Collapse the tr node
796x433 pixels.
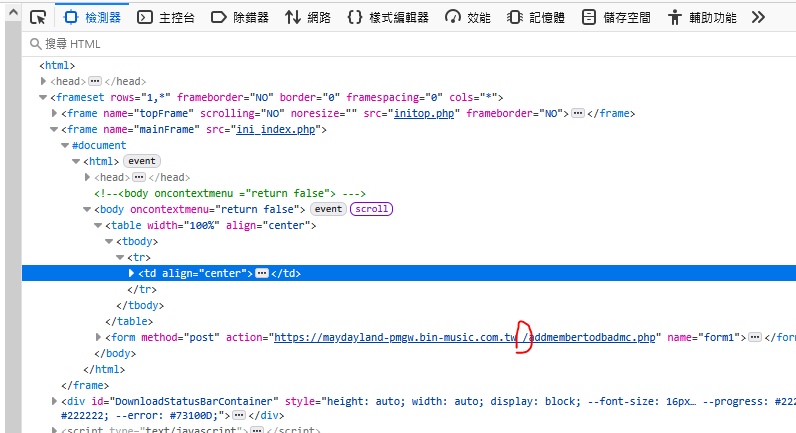(120, 257)
